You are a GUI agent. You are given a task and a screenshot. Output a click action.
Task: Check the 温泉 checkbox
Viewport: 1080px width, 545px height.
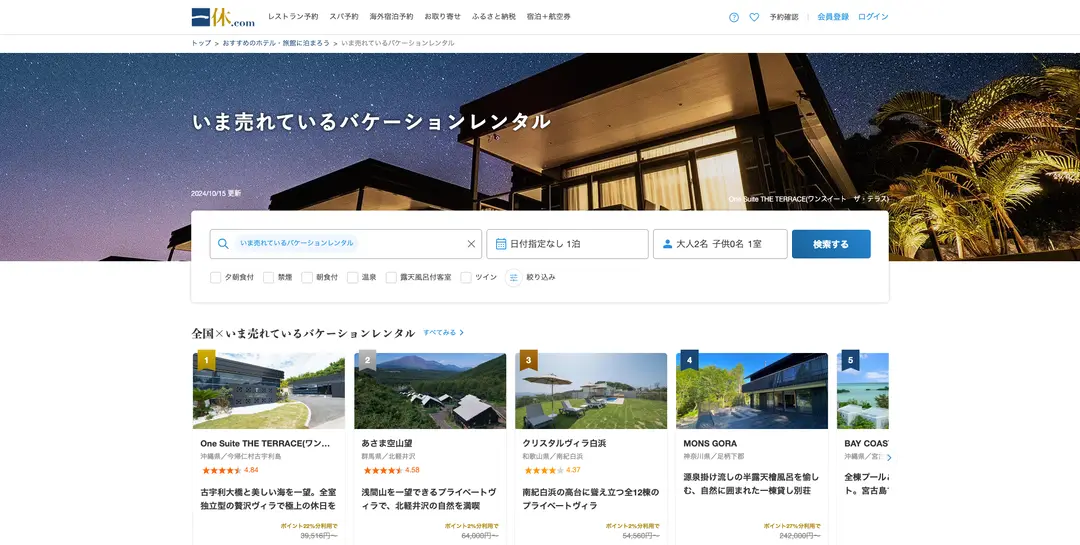[x=353, y=278]
